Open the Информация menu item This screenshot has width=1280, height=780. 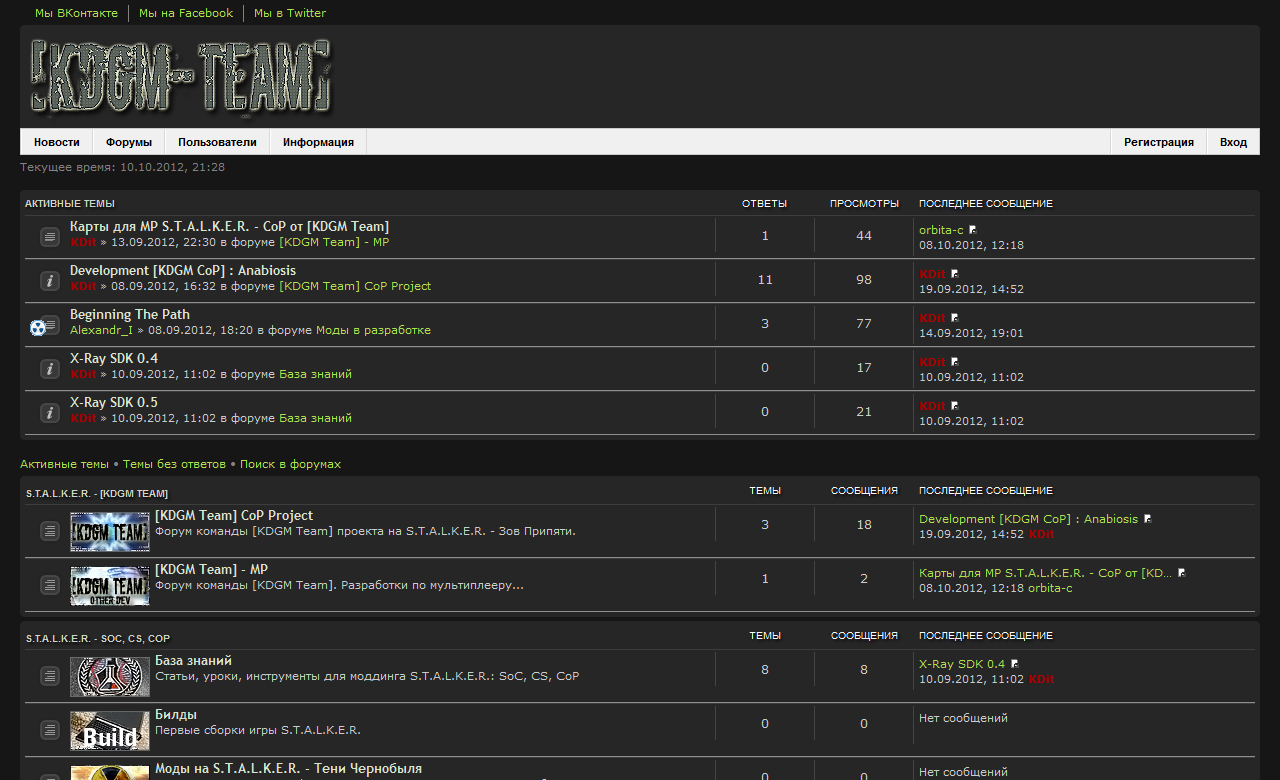[x=318, y=142]
